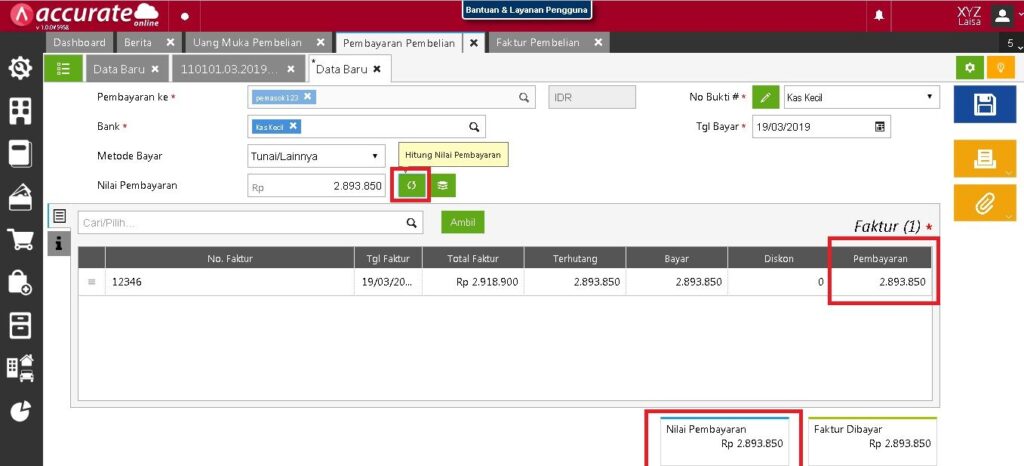Click the Bayar column header
The width and height of the screenshot is (1024, 466).
[x=677, y=258]
